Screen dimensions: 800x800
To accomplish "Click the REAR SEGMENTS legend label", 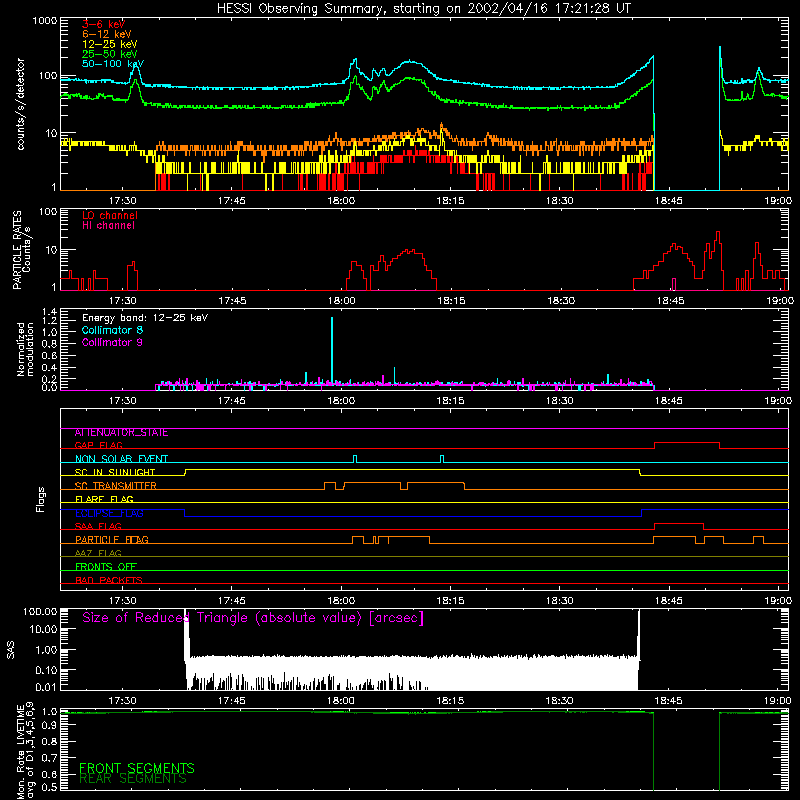I will (x=133, y=778).
